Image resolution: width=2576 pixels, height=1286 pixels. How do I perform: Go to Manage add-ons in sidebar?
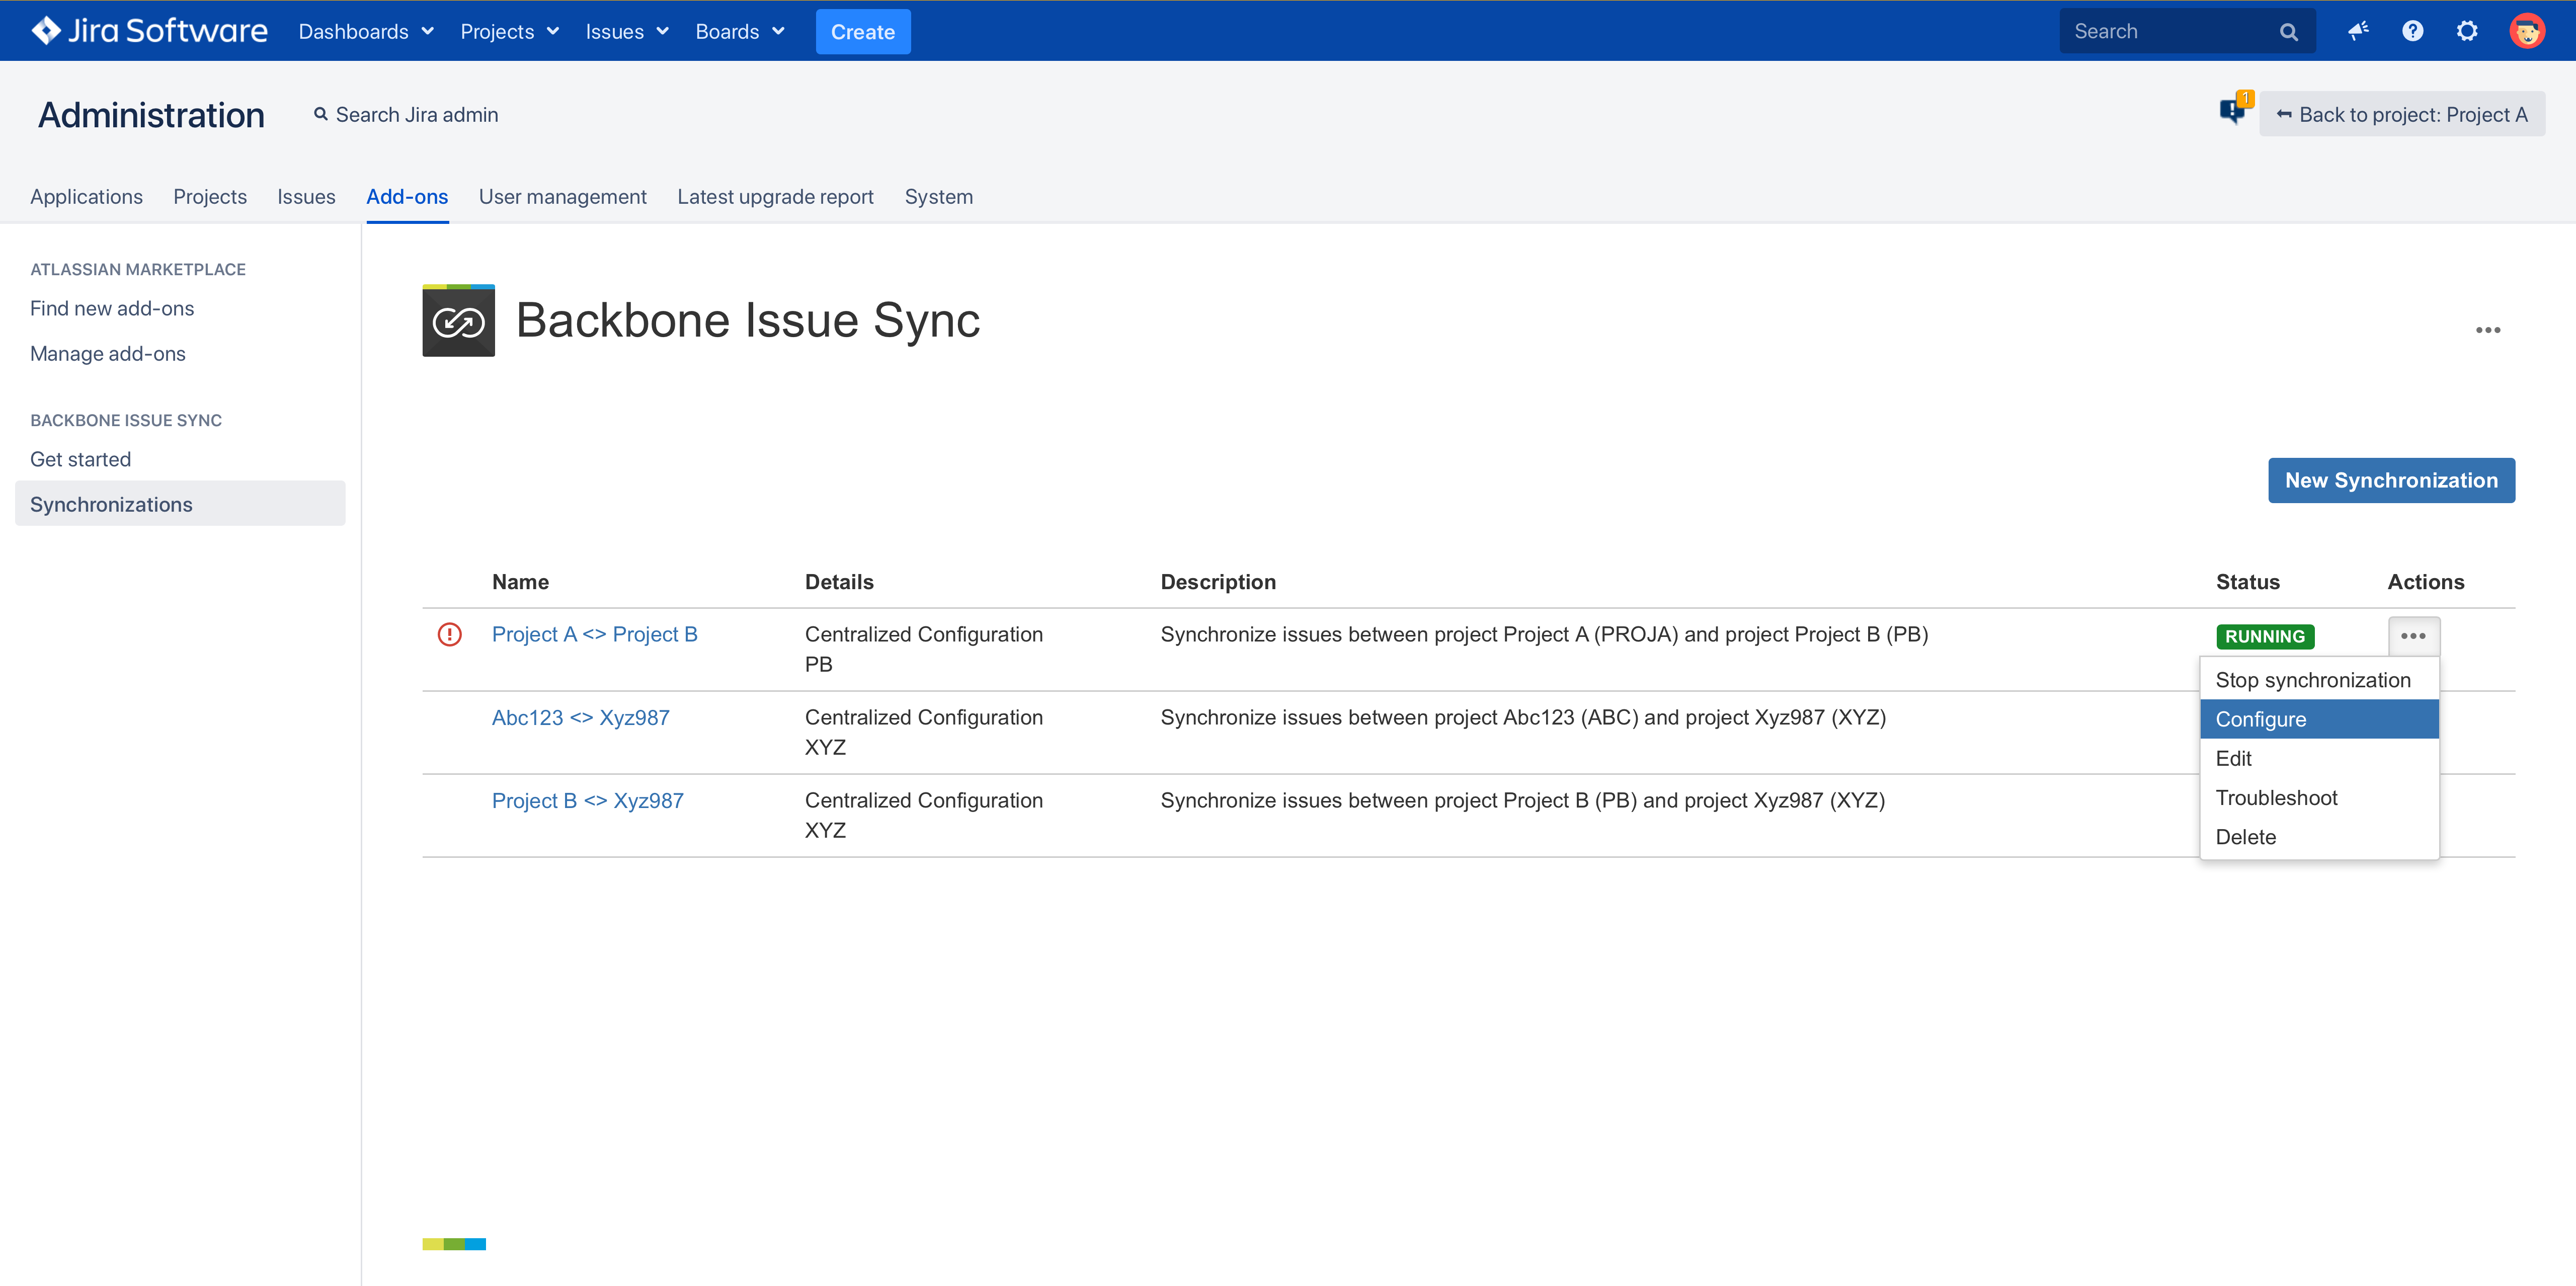(108, 354)
